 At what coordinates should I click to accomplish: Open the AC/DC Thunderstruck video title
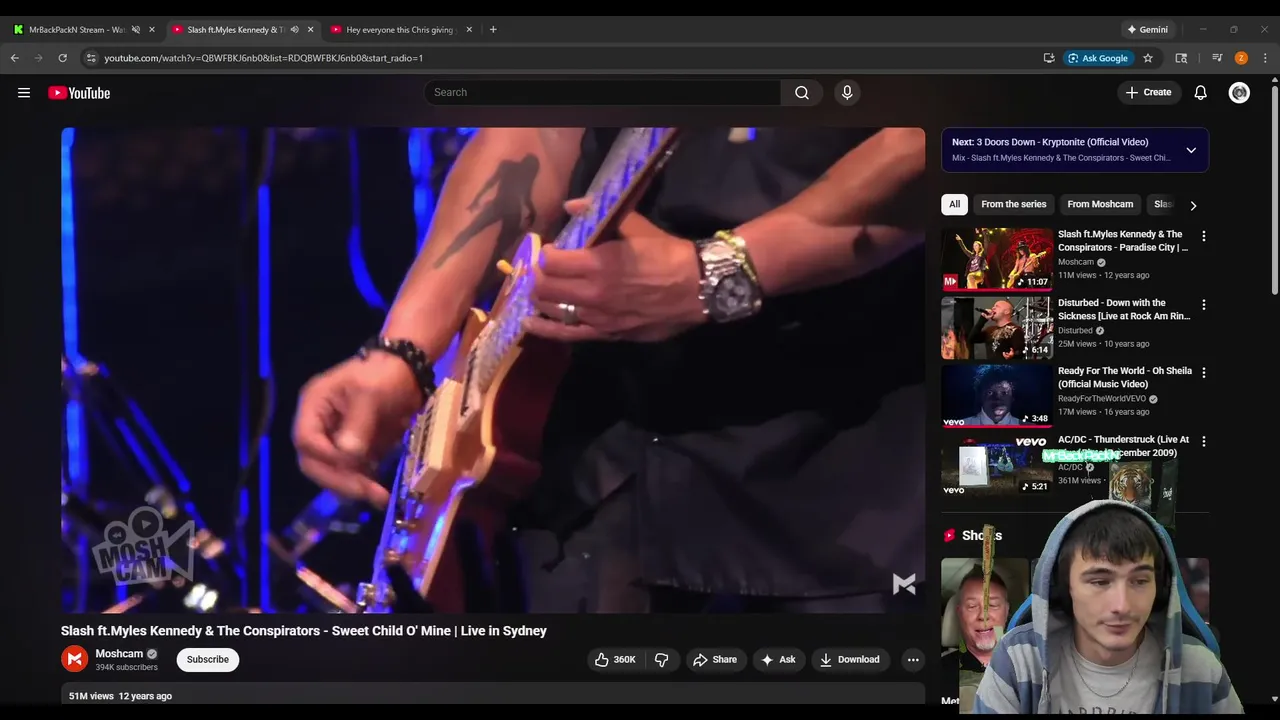pos(1123,446)
